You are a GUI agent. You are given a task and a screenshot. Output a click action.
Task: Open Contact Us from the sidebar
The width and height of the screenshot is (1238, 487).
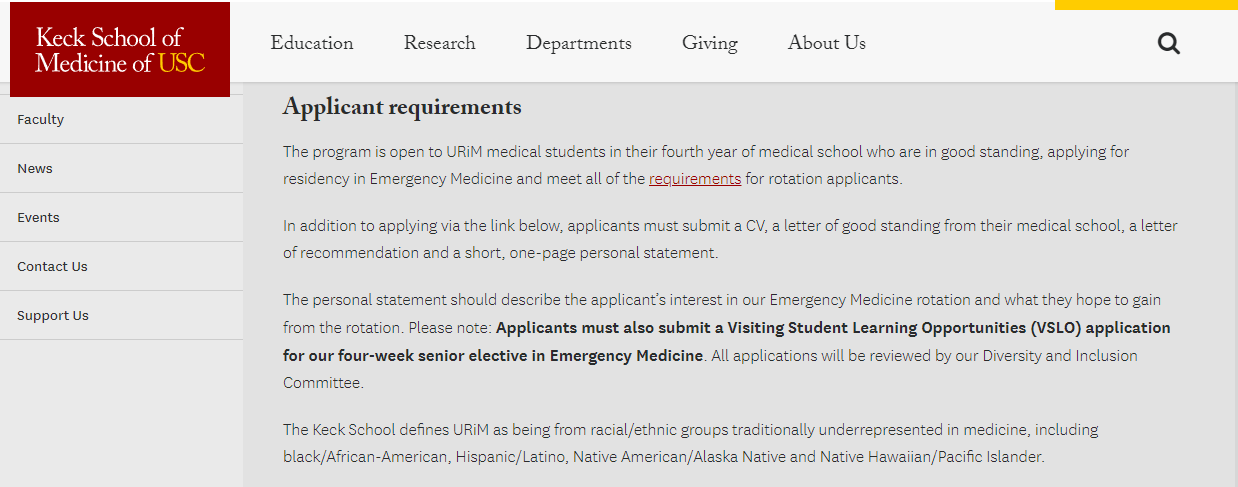(52, 266)
